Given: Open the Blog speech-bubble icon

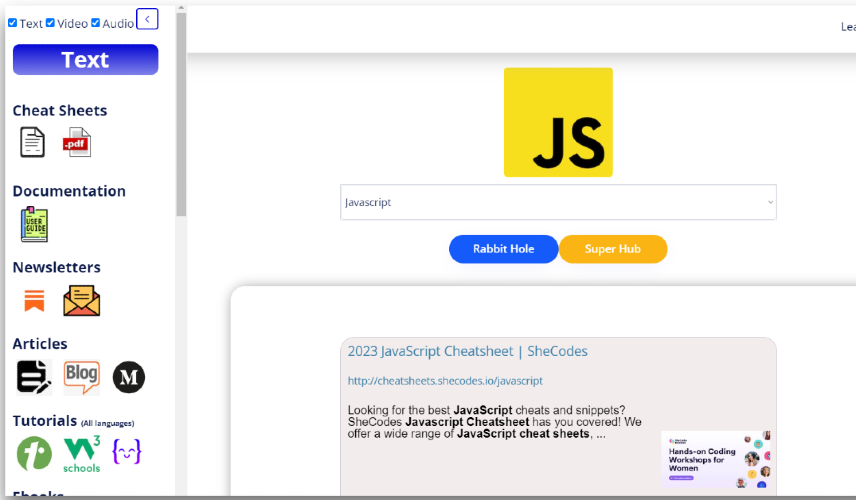Looking at the screenshot, I should (x=81, y=377).
